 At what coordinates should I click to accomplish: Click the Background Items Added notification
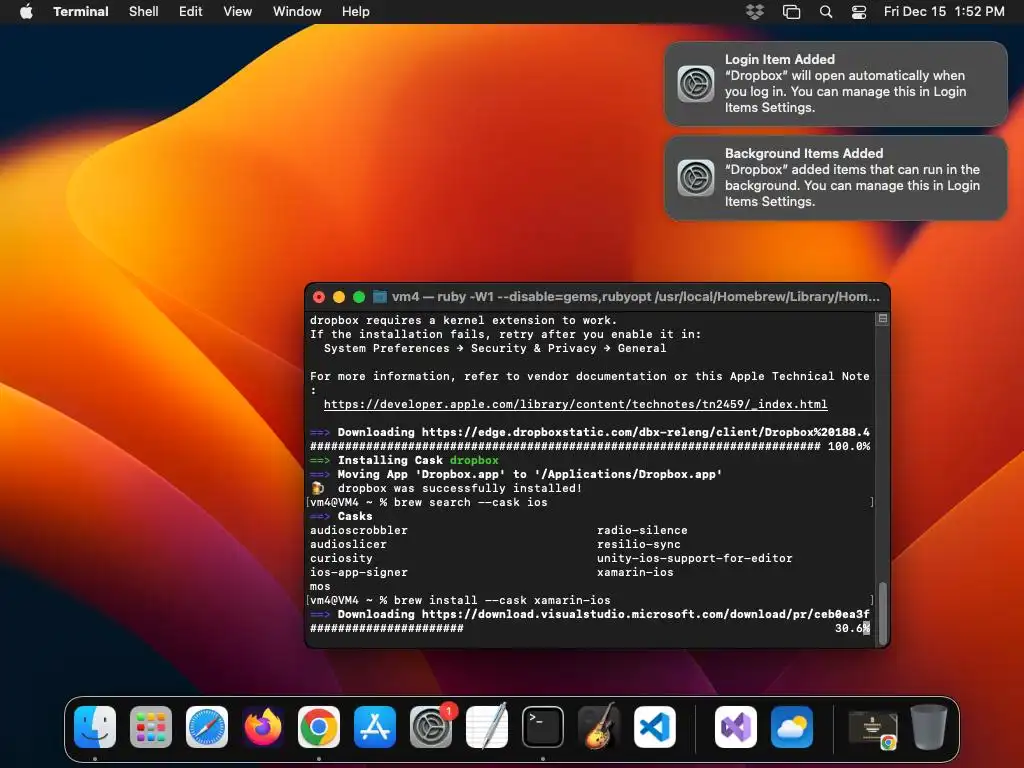click(836, 178)
